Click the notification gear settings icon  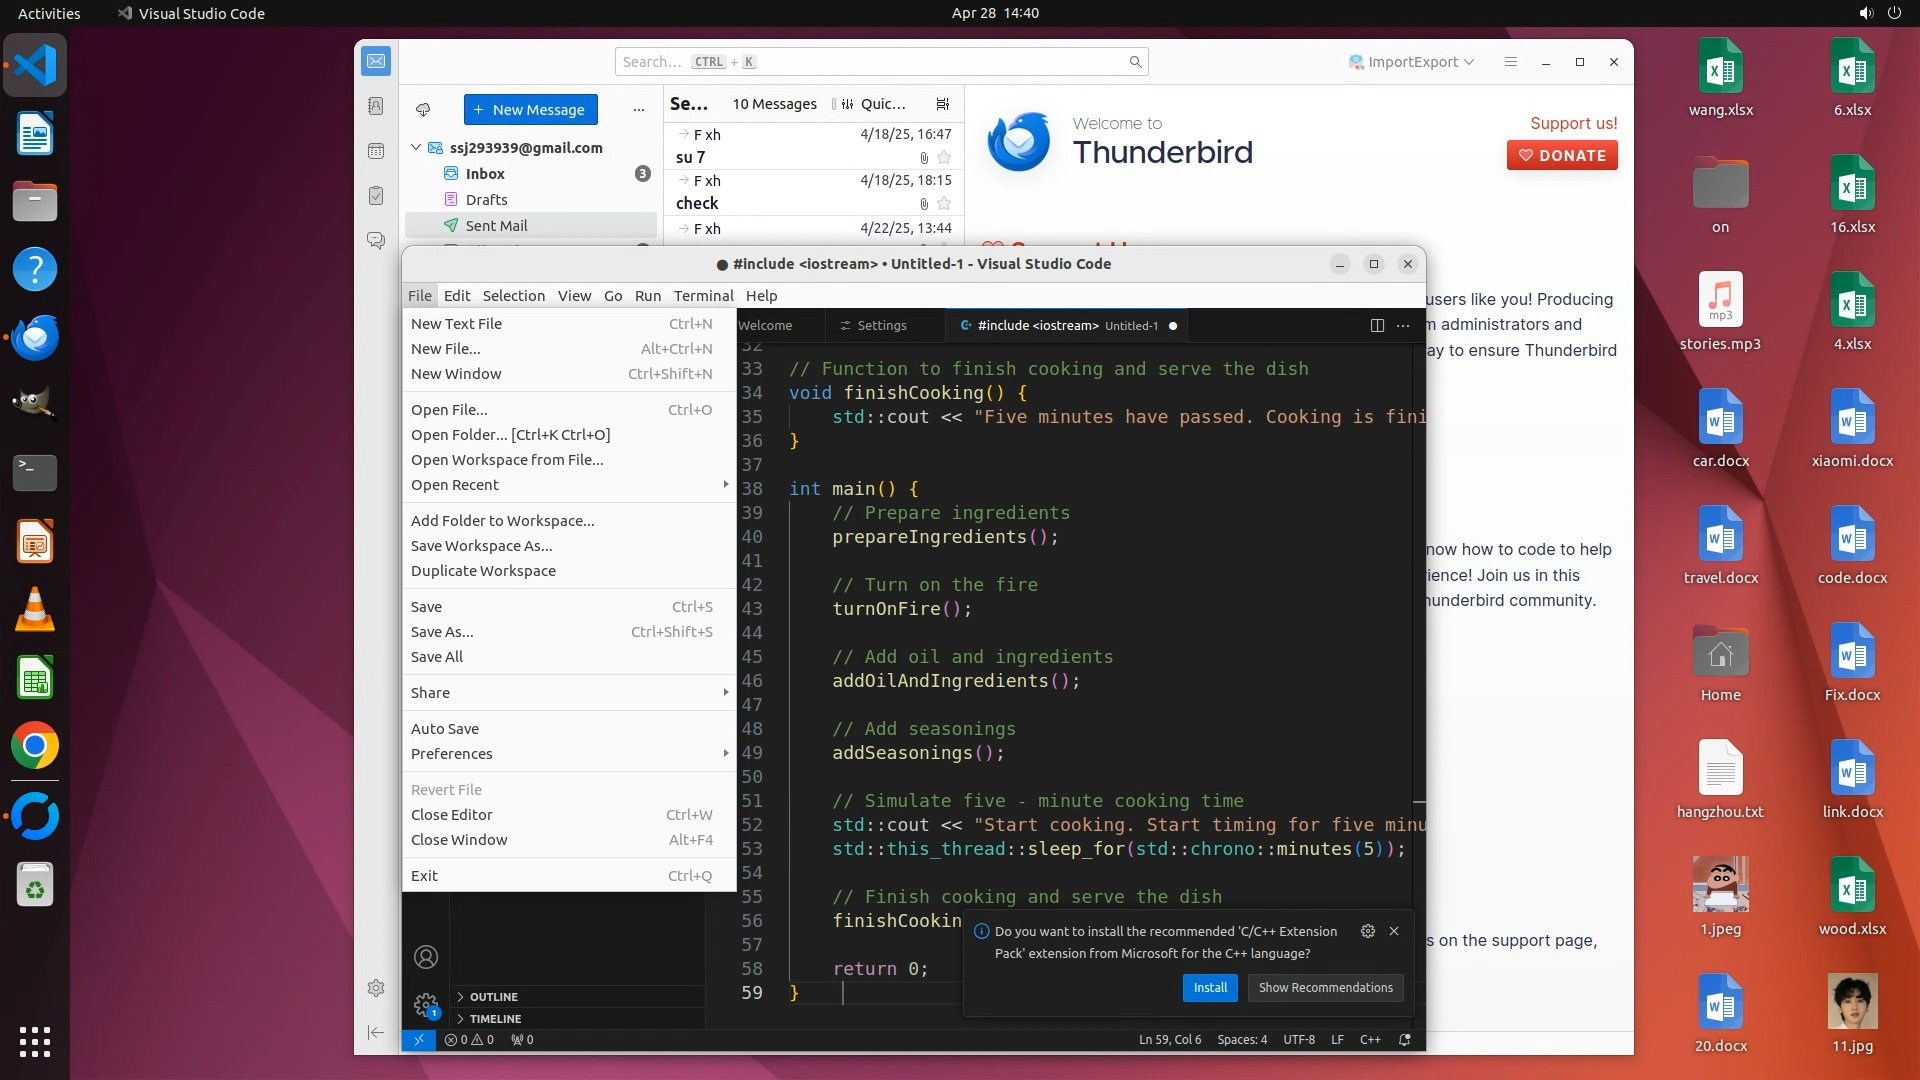pos(1367,931)
